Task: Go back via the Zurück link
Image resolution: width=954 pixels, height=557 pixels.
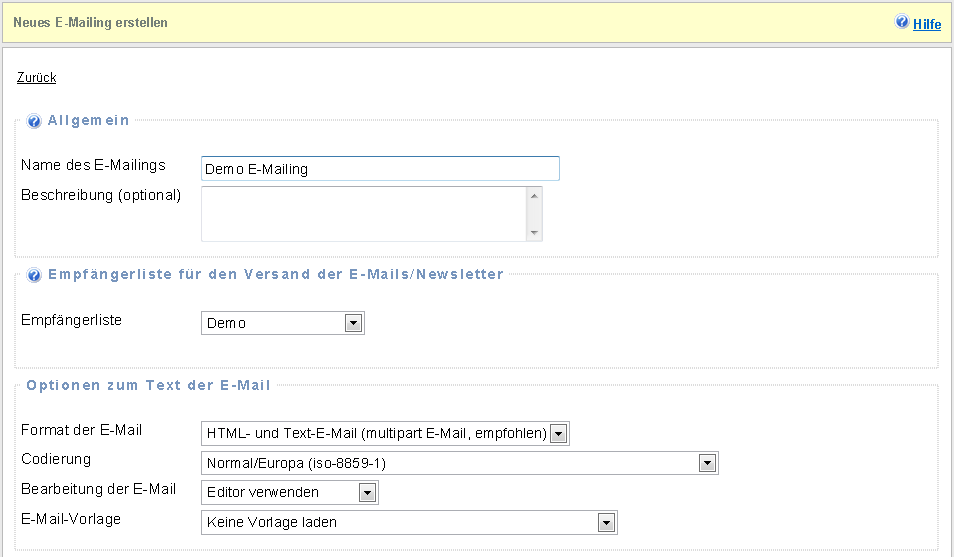Action: pyautogui.click(x=37, y=77)
